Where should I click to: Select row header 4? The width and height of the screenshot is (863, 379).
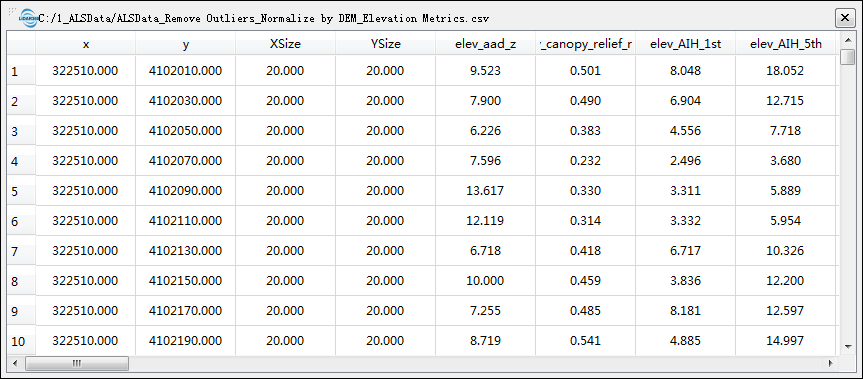click(21, 161)
